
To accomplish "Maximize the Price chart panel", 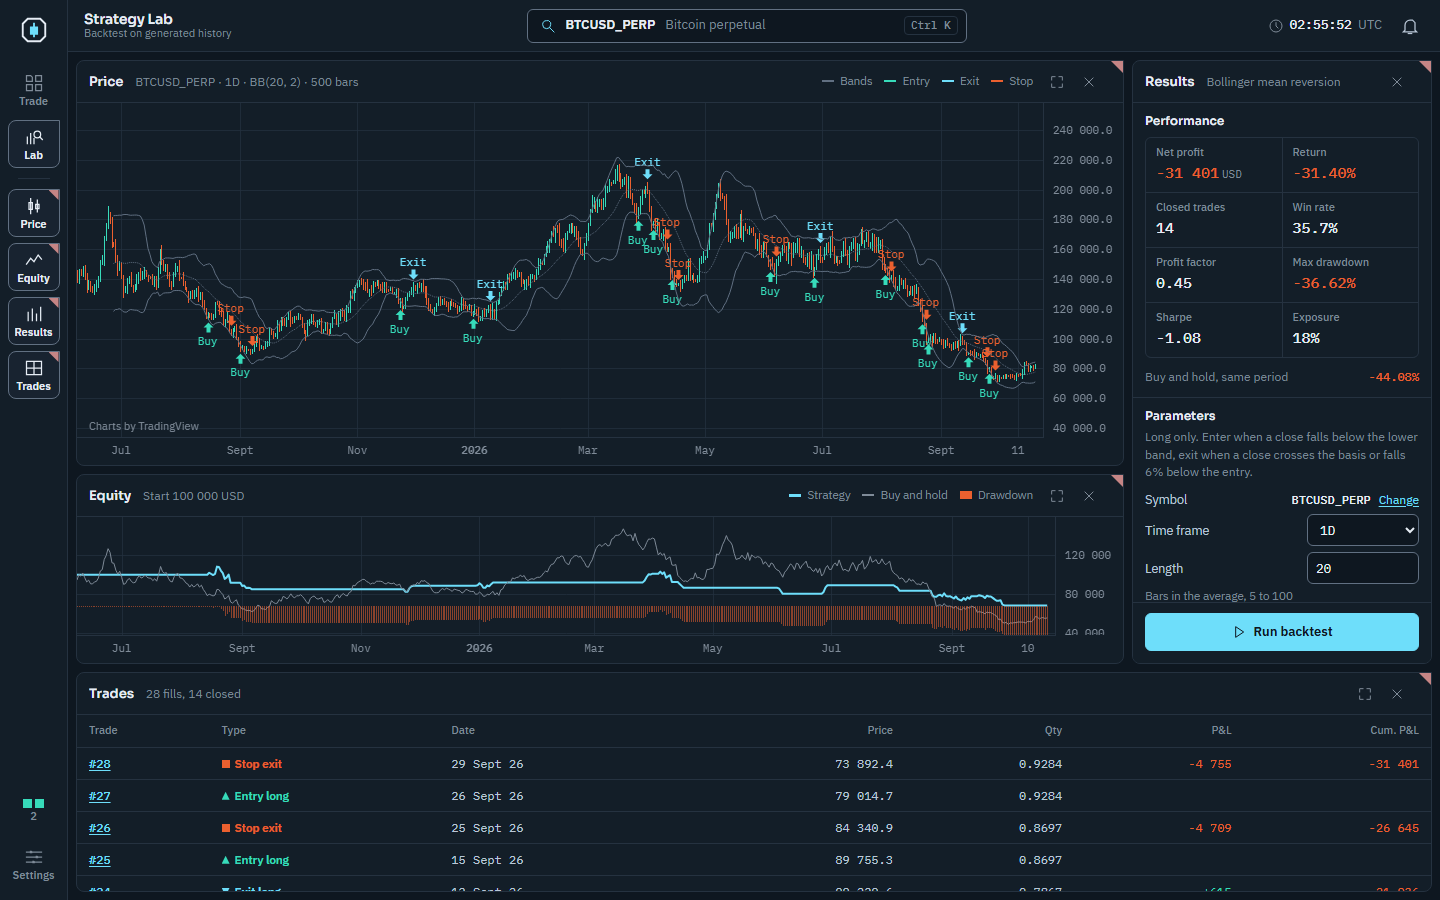I will (x=1057, y=82).
